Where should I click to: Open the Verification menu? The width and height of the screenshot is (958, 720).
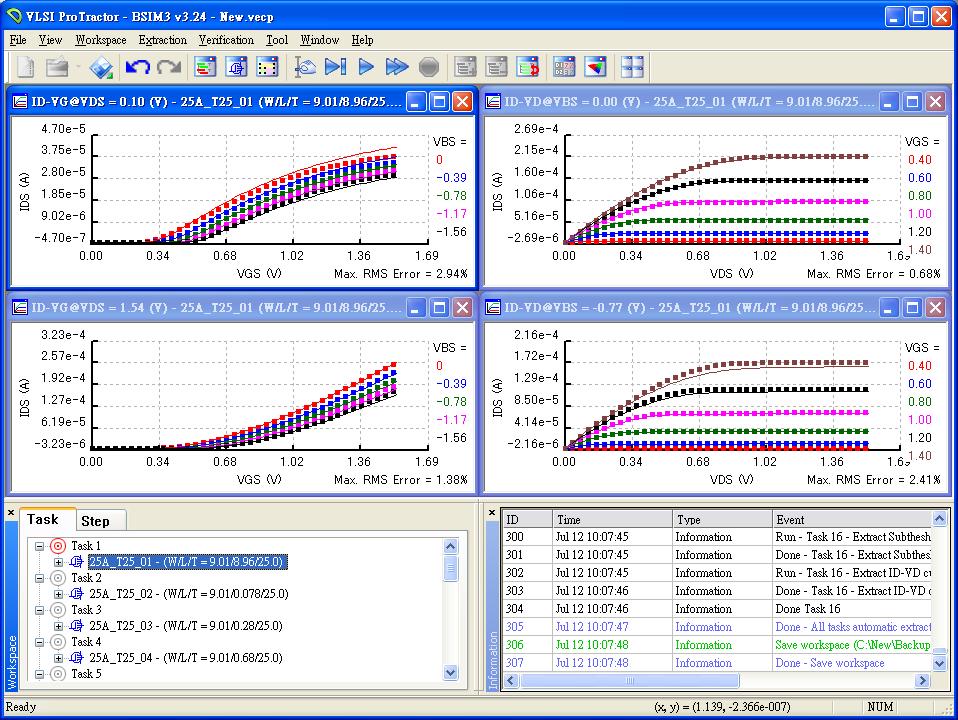pyautogui.click(x=226, y=40)
